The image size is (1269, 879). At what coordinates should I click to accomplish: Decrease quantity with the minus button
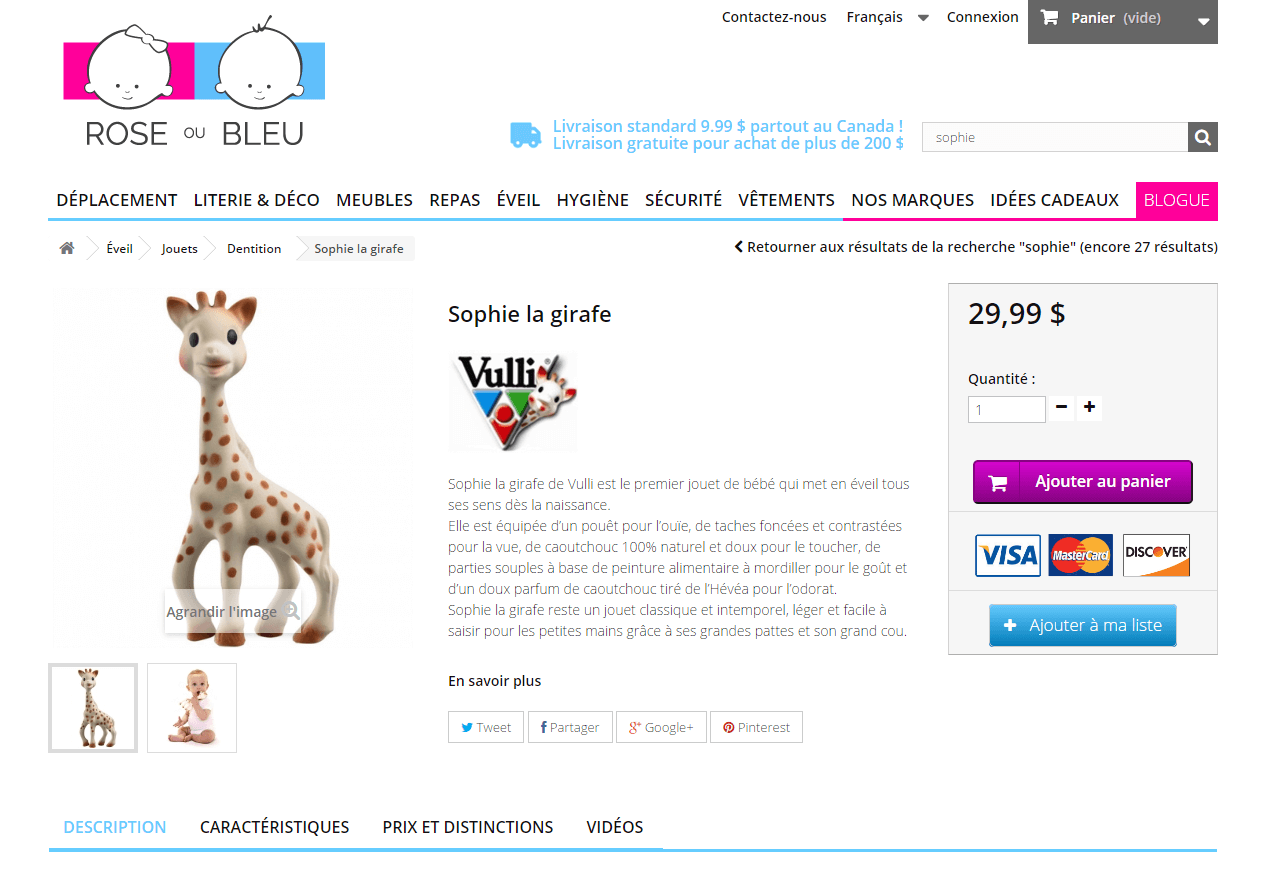click(1061, 408)
